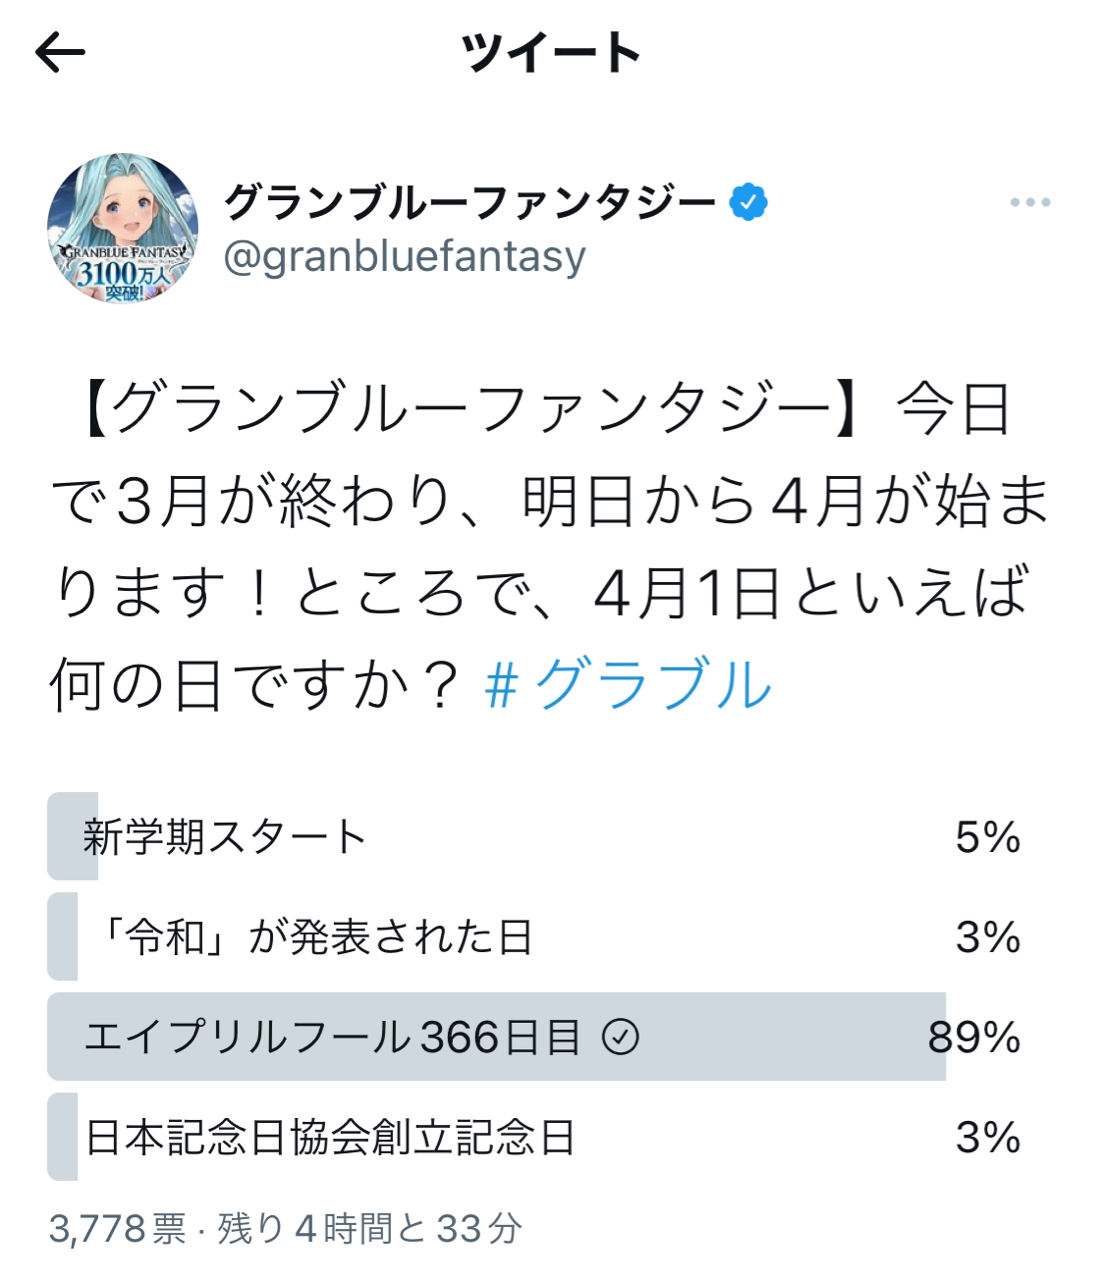Click the checkmark icon beside エイプリルフール366日目
Screen dimensions: 1105x1280
click(620, 1037)
